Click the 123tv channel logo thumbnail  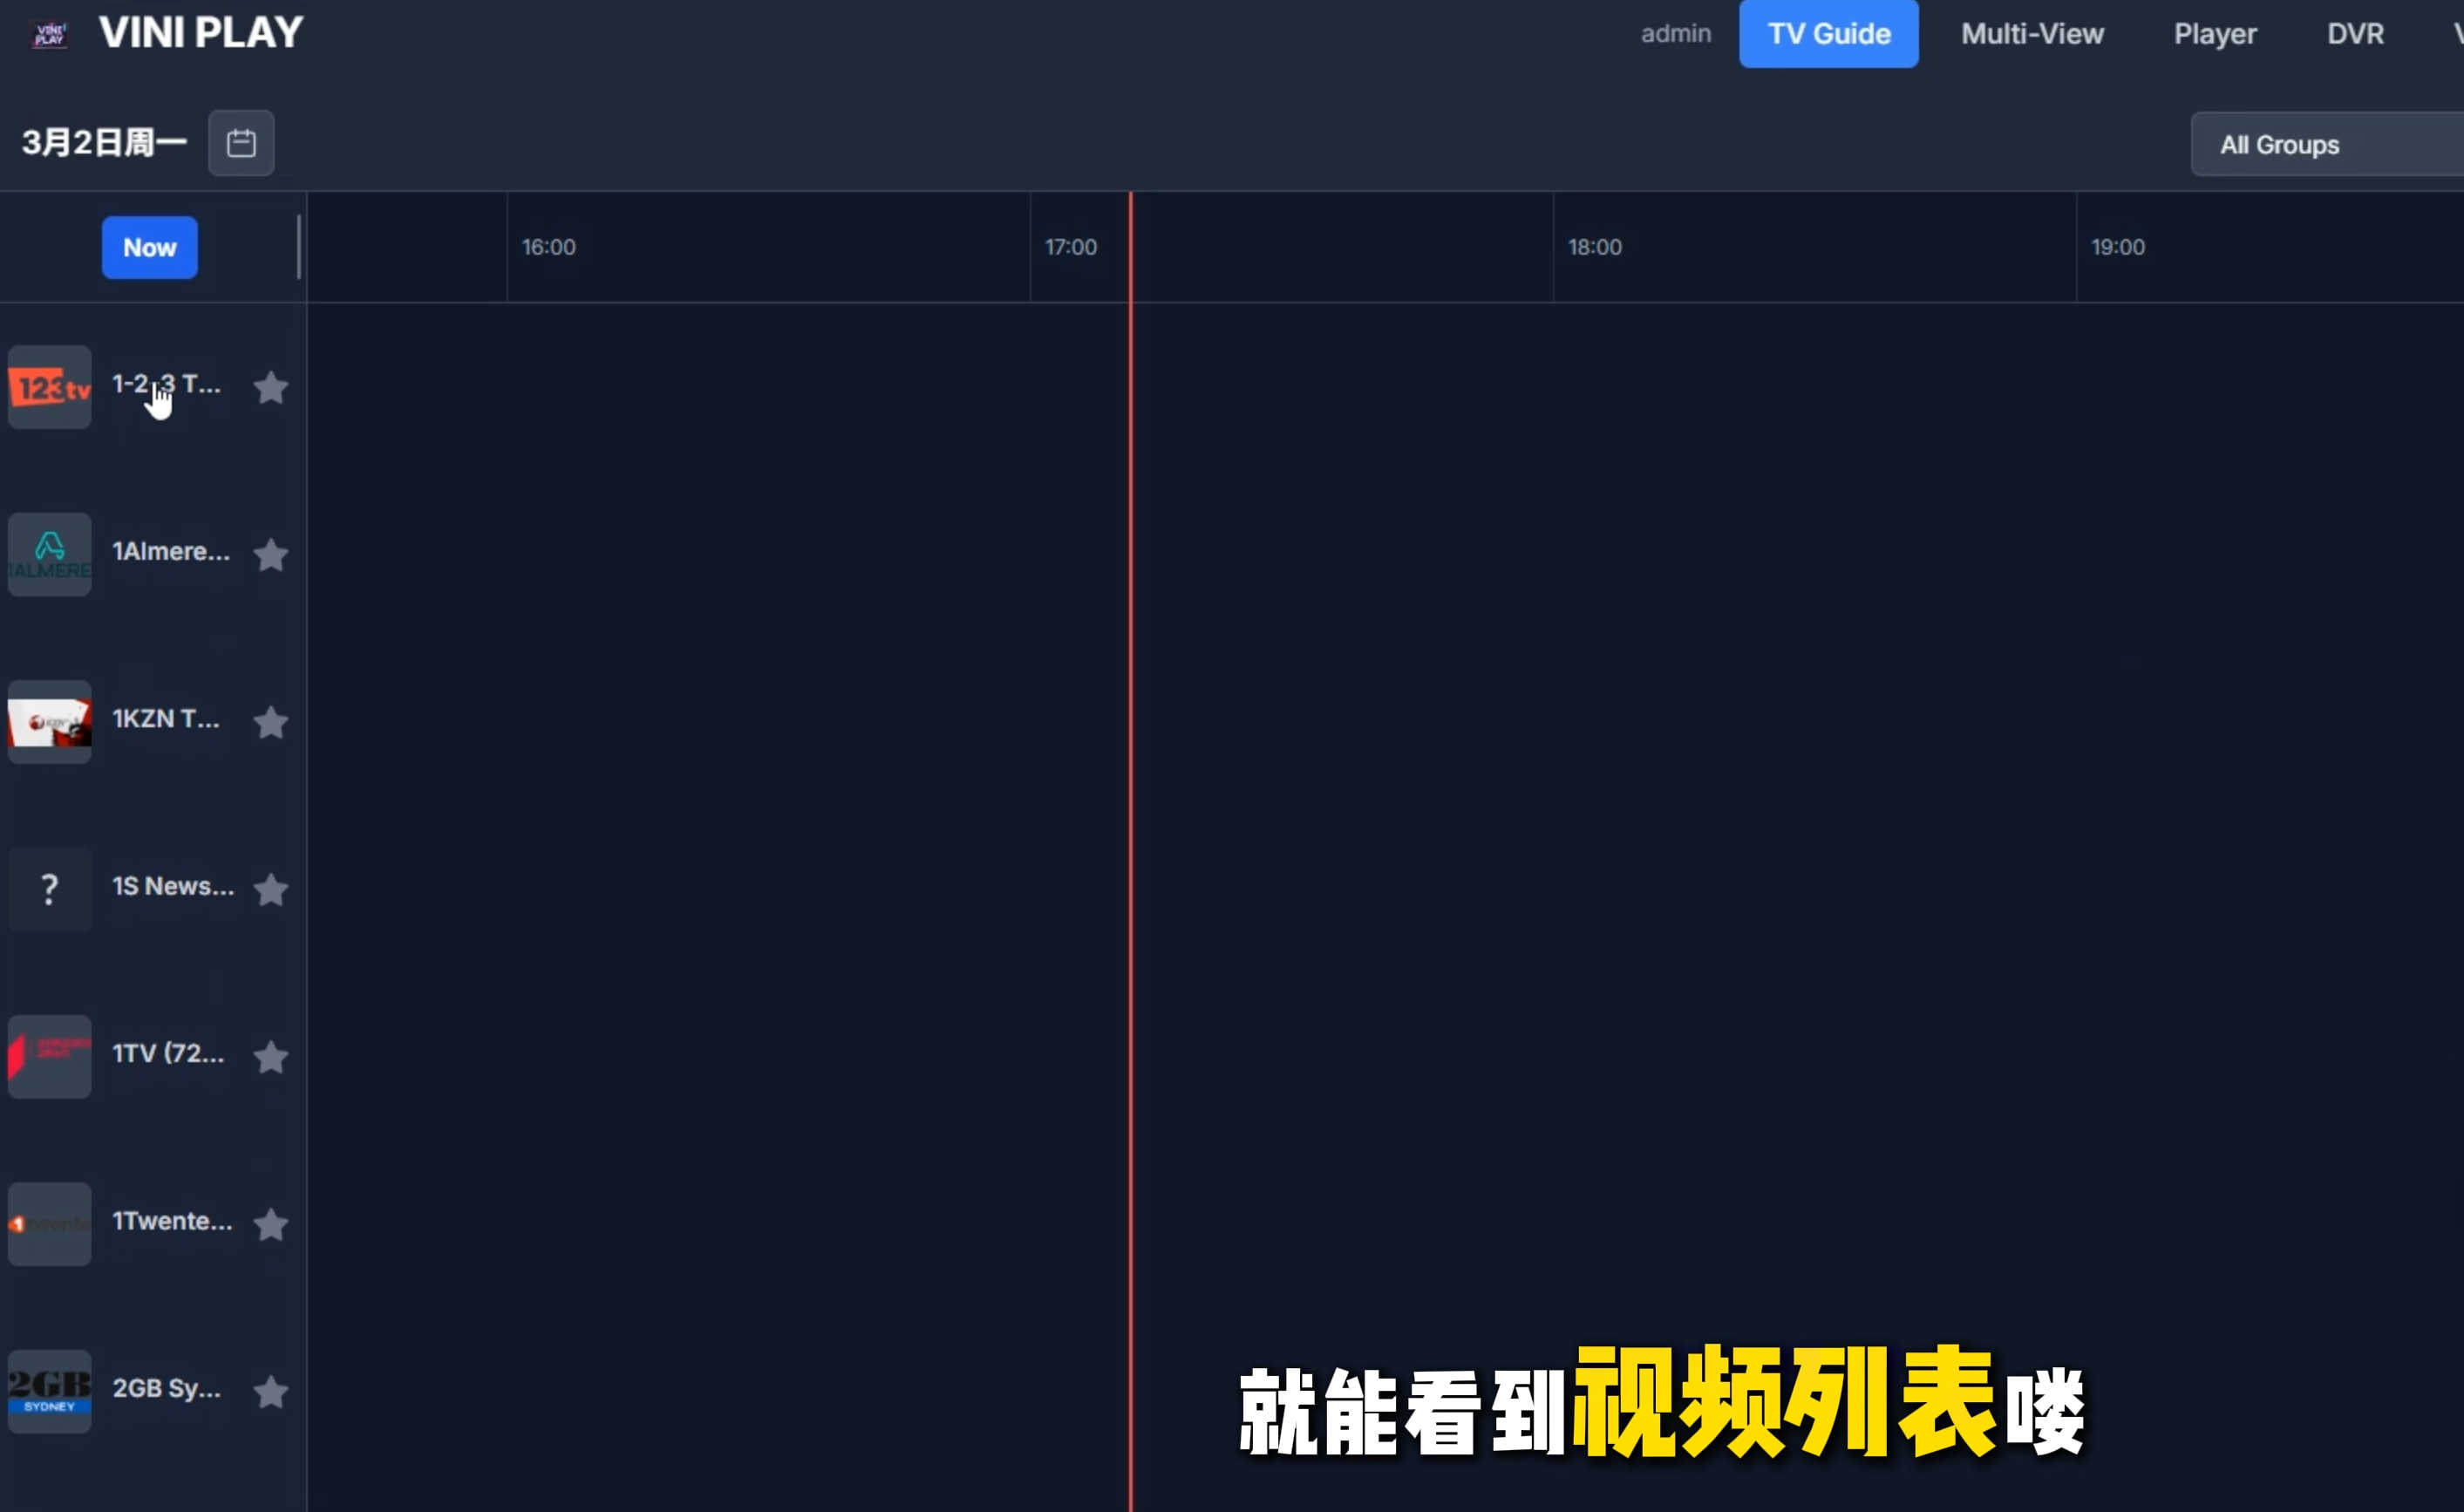tap(50, 387)
